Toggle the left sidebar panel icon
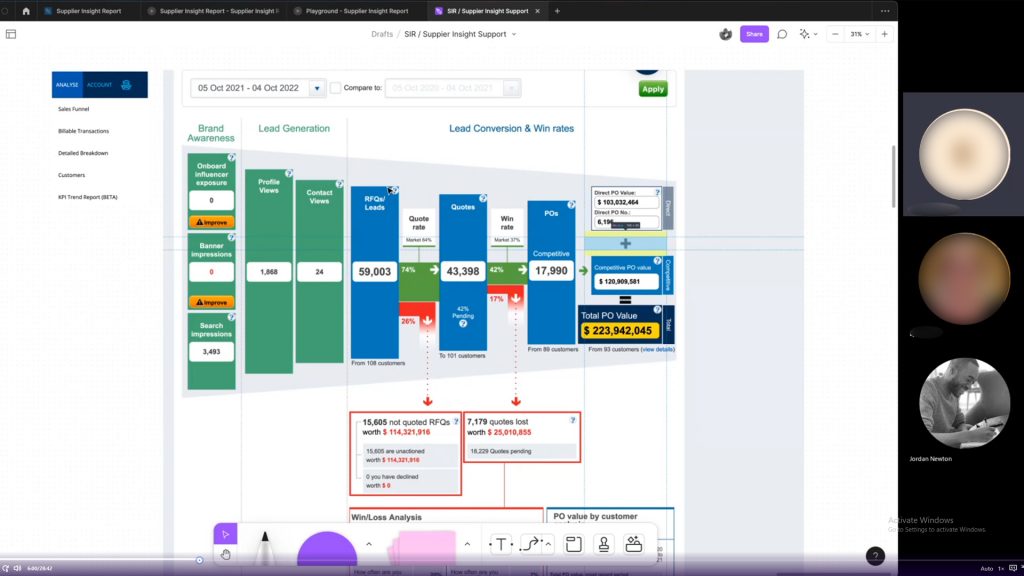This screenshot has width=1024, height=576. point(11,34)
